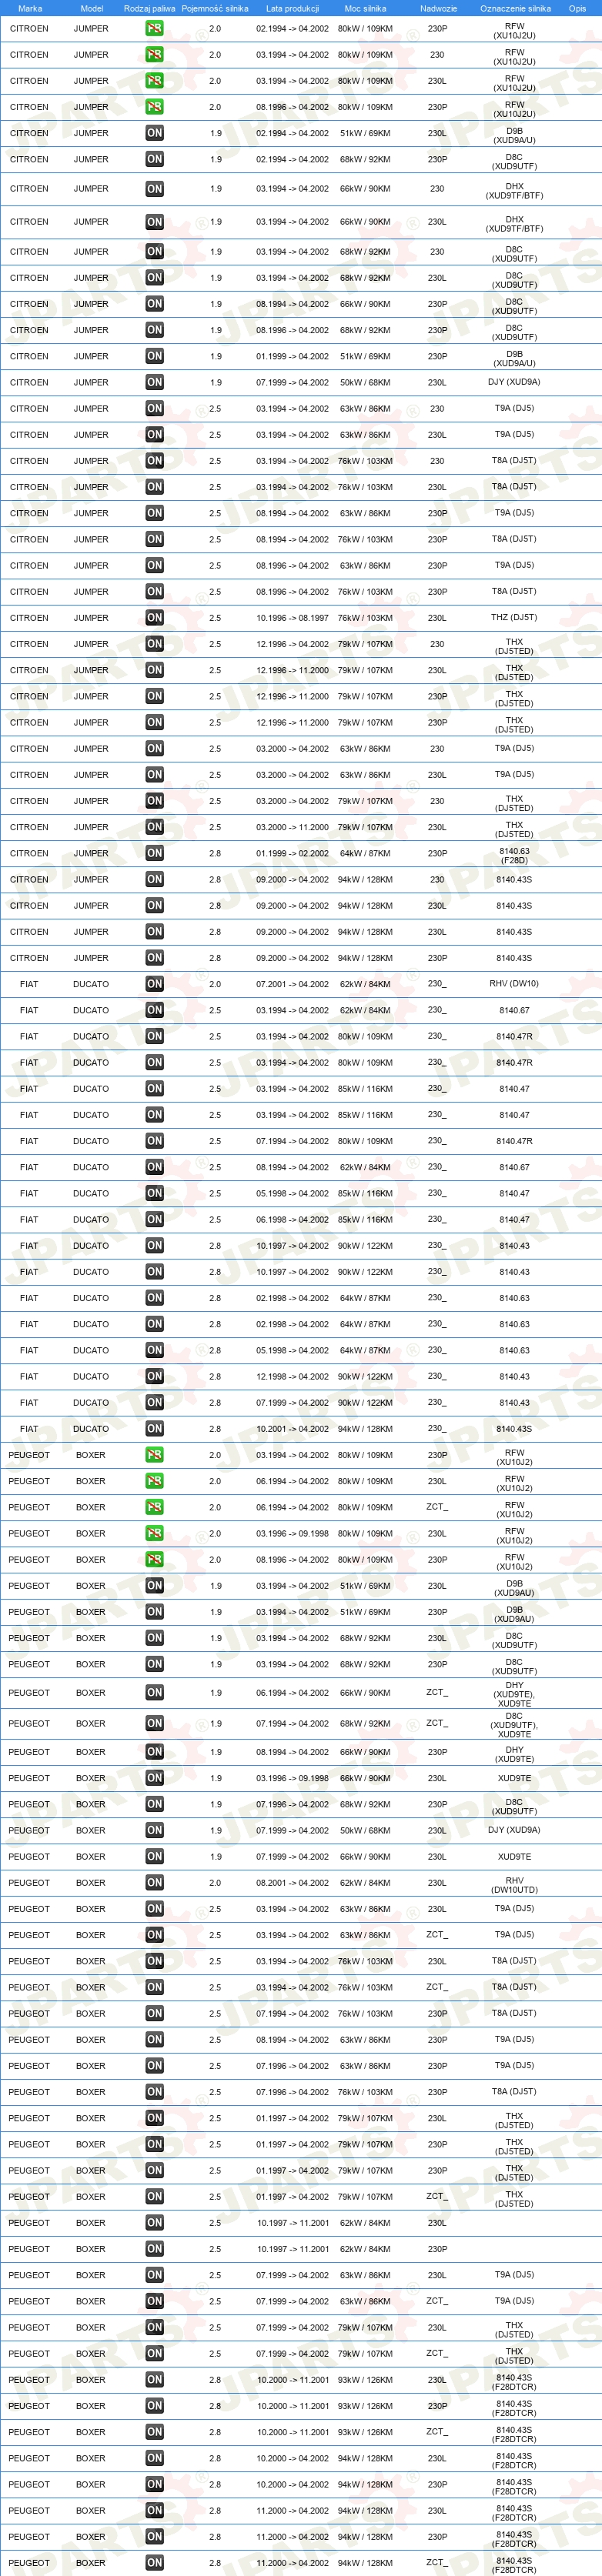Select 94kW / 128KM power in Fiat Ducato row
The height and width of the screenshot is (2576, 602).
click(365, 1429)
